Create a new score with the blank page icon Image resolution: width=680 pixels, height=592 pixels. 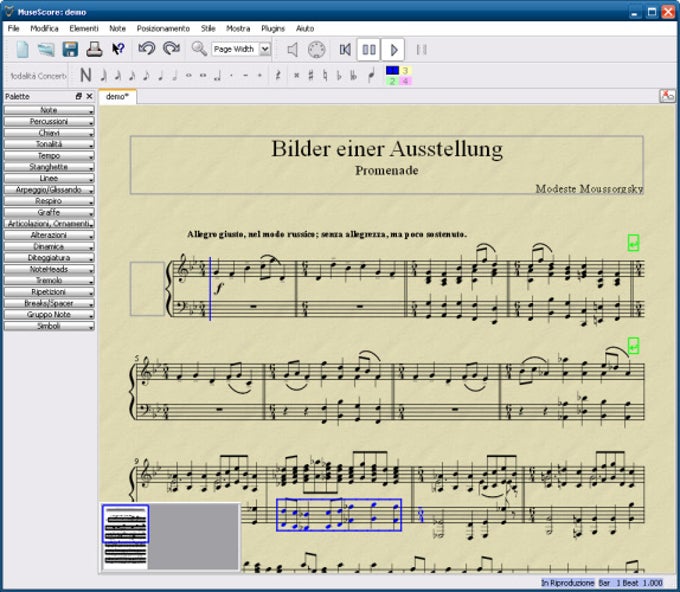pyautogui.click(x=22, y=49)
